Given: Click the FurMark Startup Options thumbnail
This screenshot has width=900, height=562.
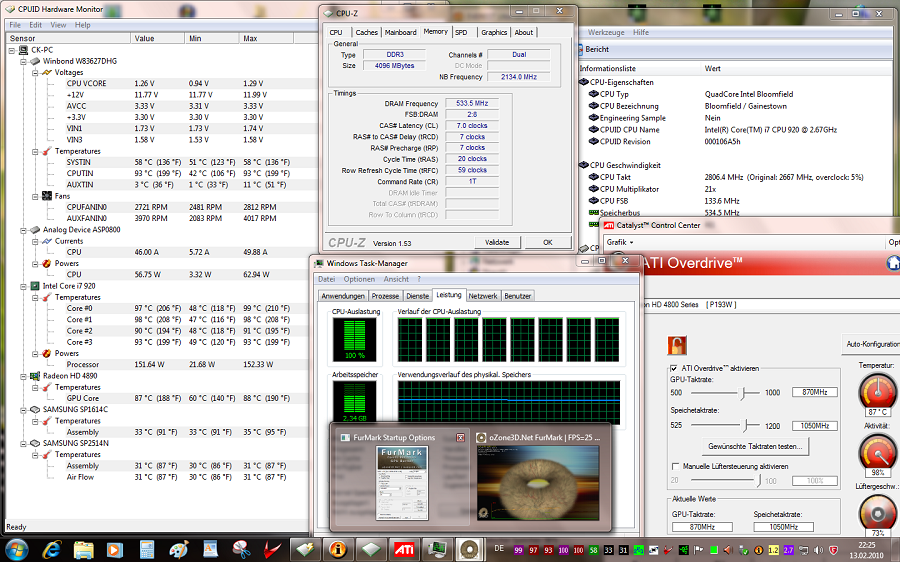Looking at the screenshot, I should click(x=402, y=483).
